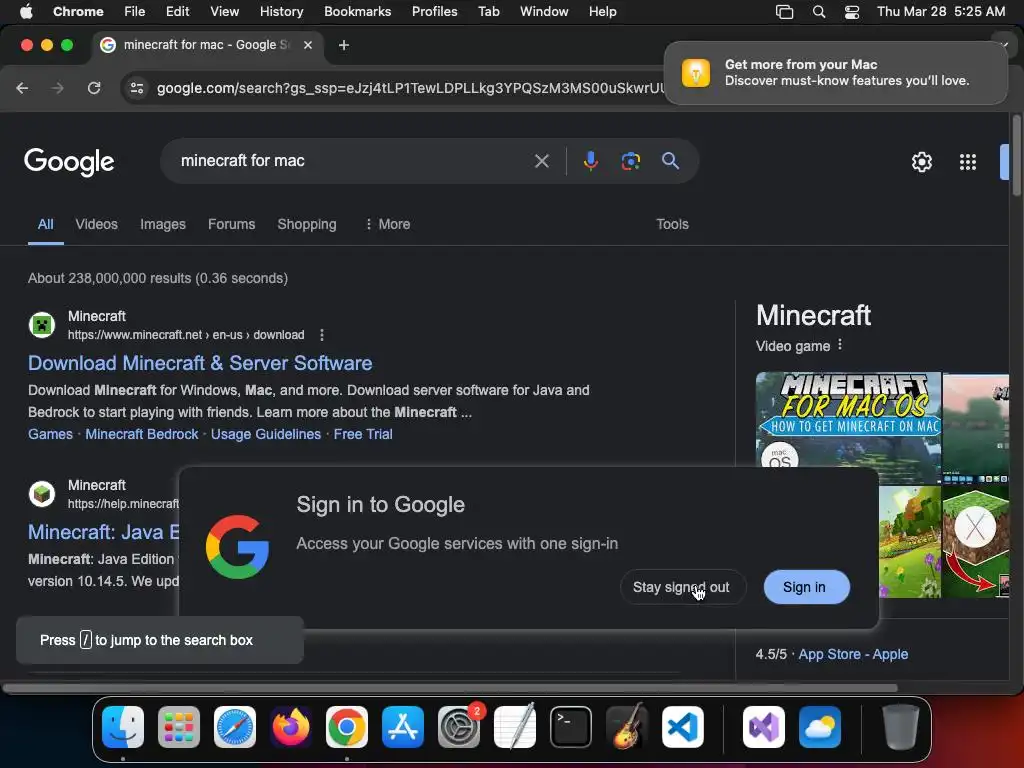Screen dimensions: 1024x768
Task: Open the Minecraft: Java Edition result
Action: (103, 532)
